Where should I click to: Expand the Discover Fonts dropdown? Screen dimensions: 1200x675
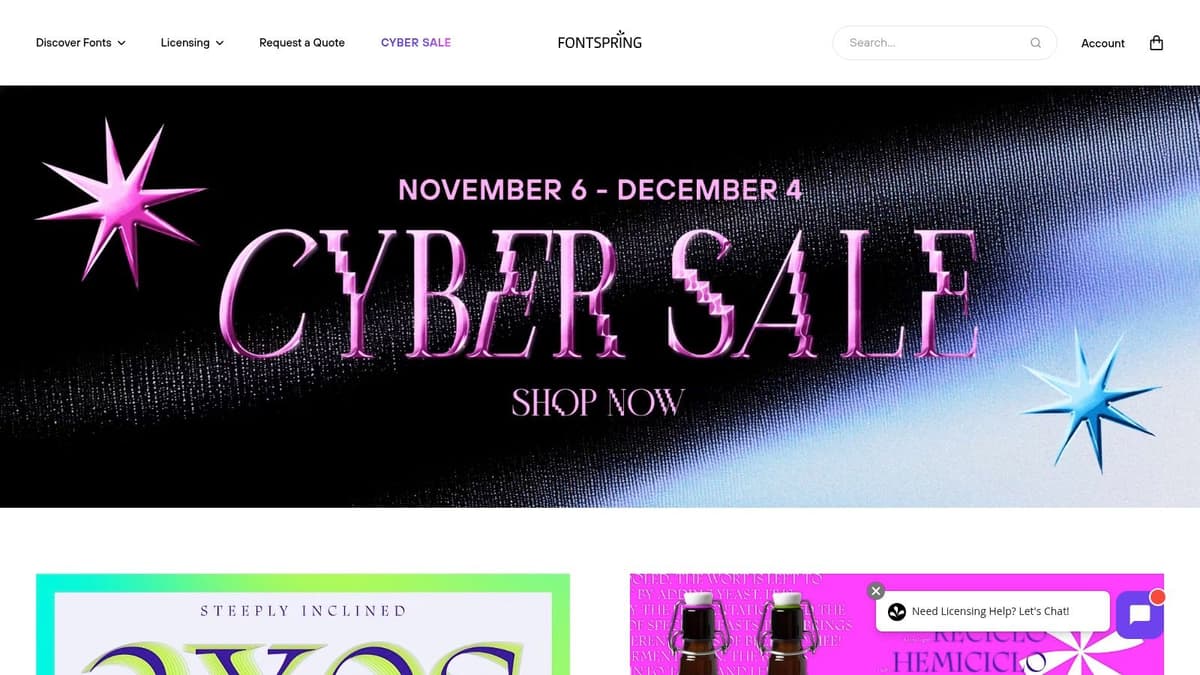(x=81, y=43)
